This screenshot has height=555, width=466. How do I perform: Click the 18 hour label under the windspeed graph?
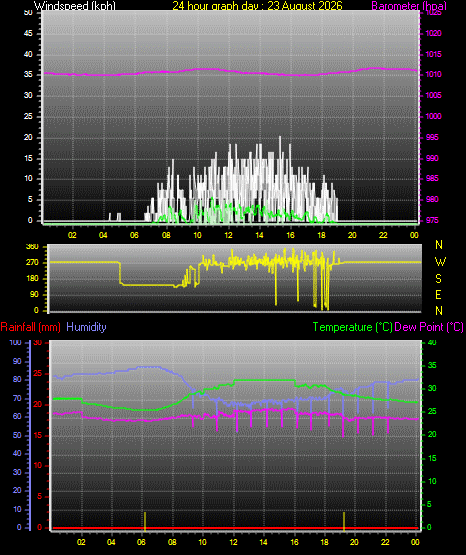(321, 235)
